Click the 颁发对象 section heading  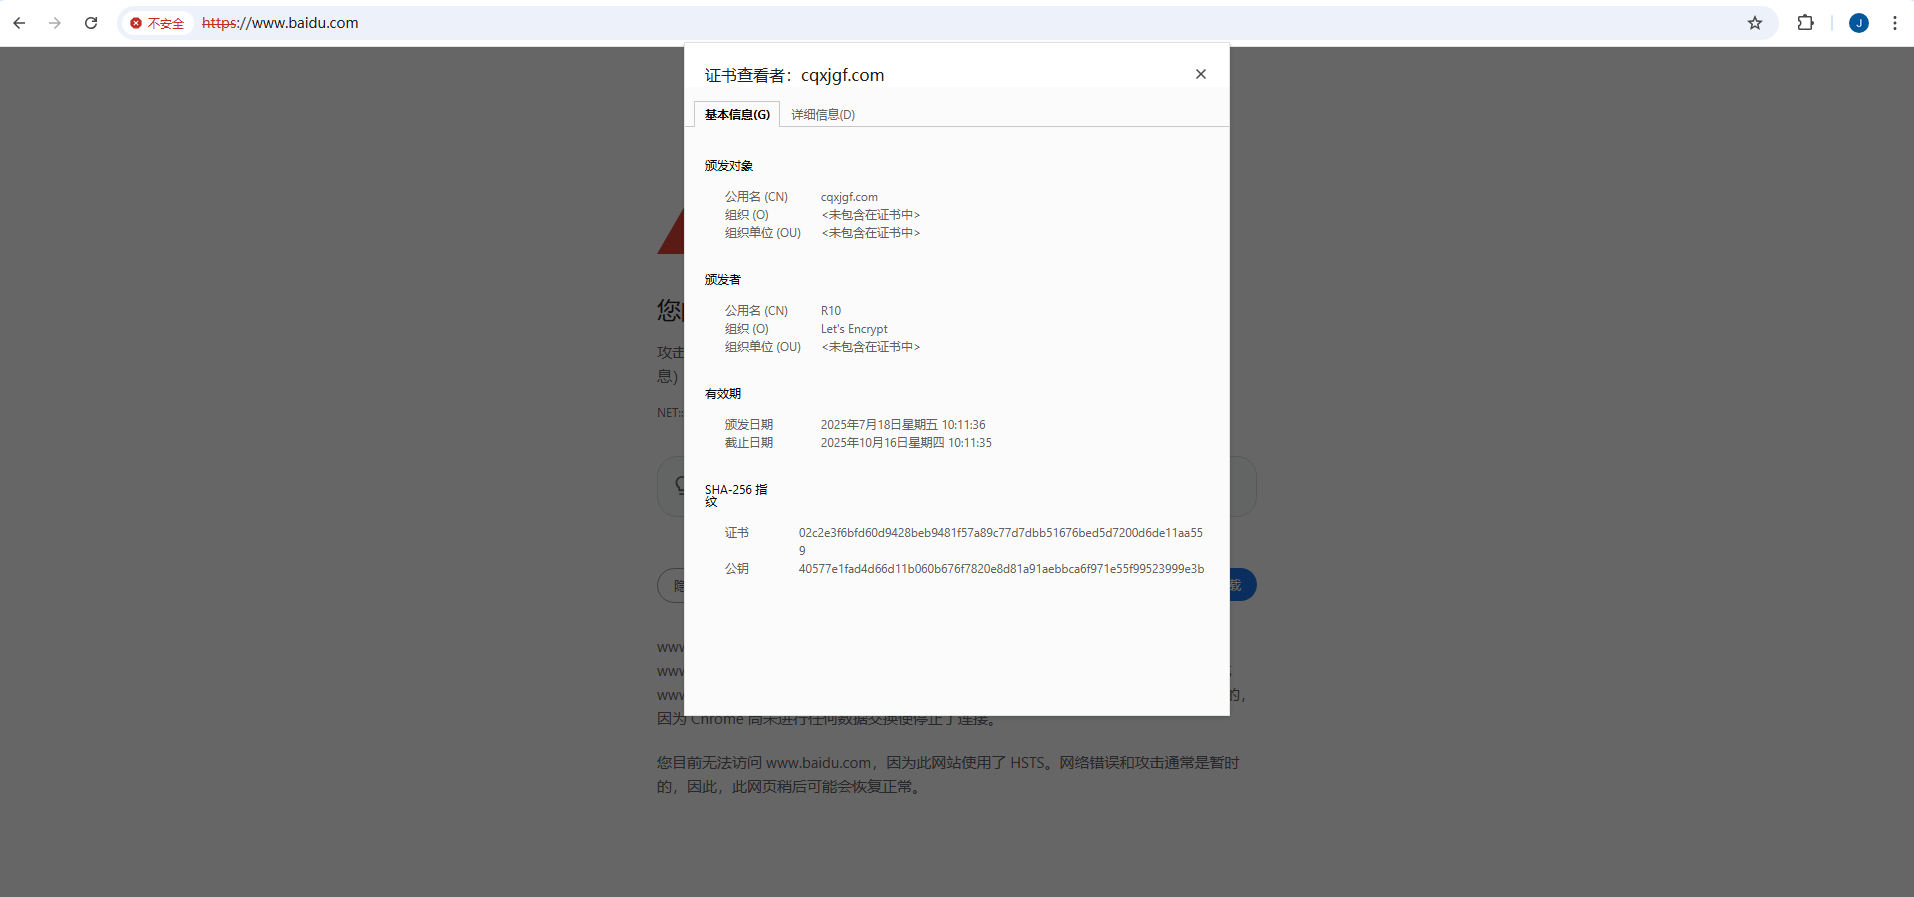729,166
